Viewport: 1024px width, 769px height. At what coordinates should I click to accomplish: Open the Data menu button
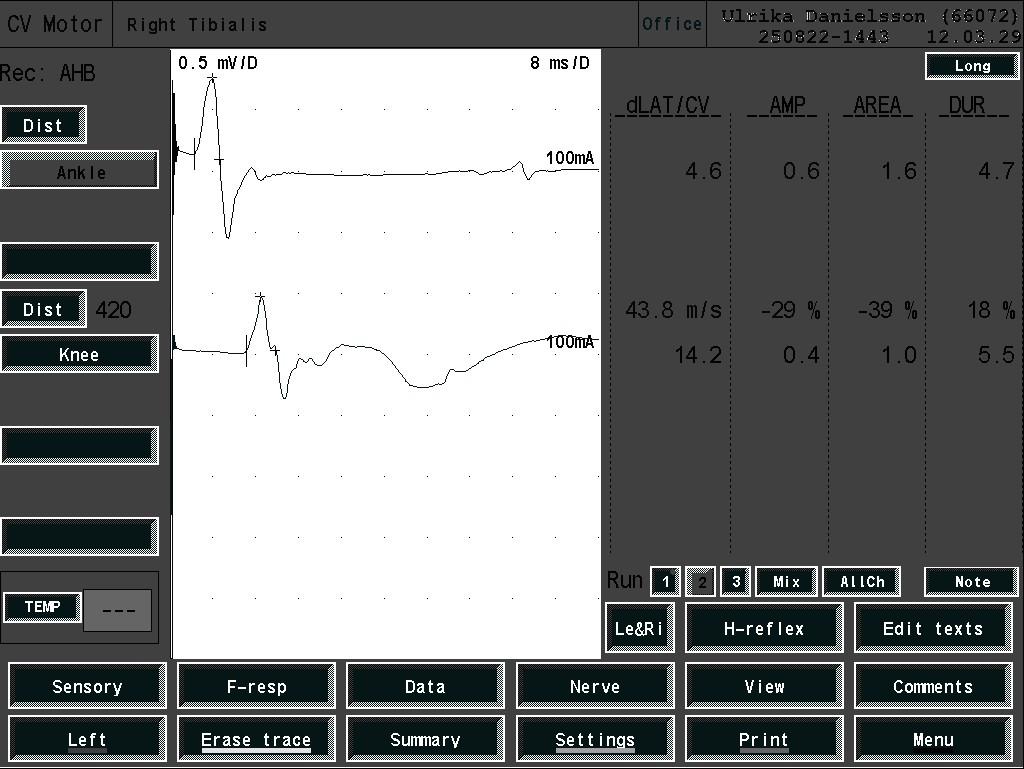point(425,686)
